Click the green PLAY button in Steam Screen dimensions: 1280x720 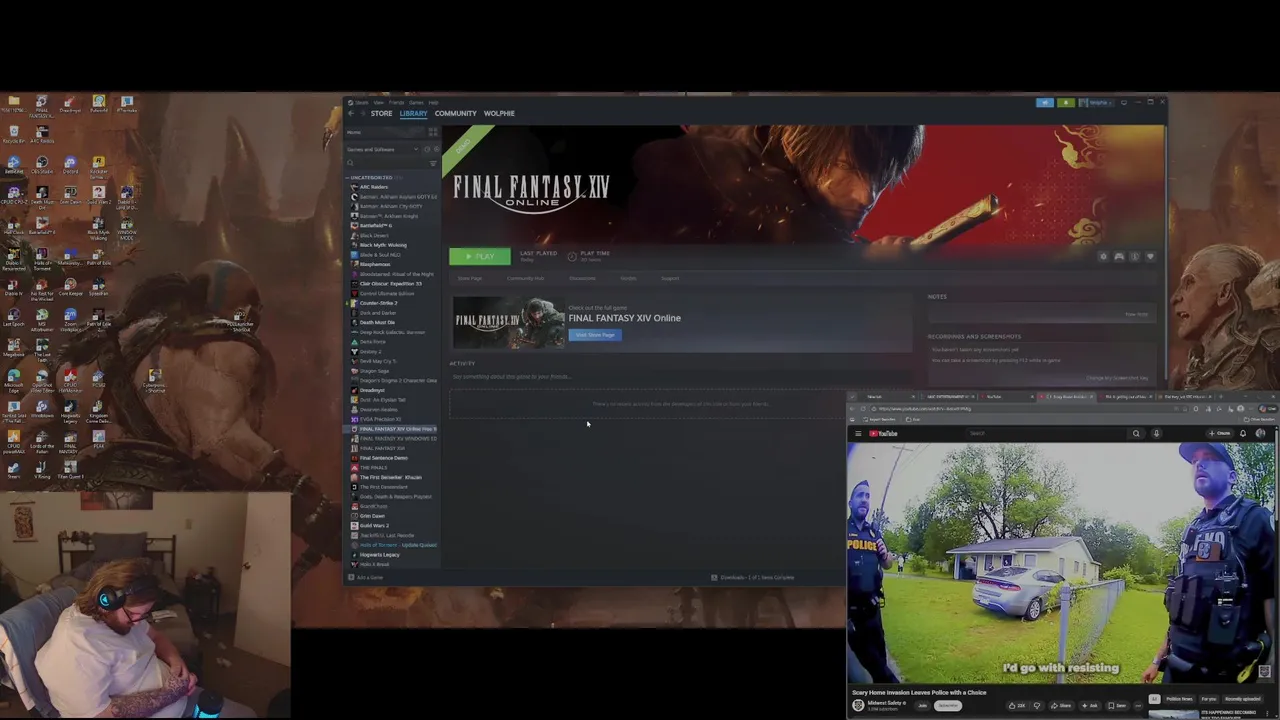(479, 256)
